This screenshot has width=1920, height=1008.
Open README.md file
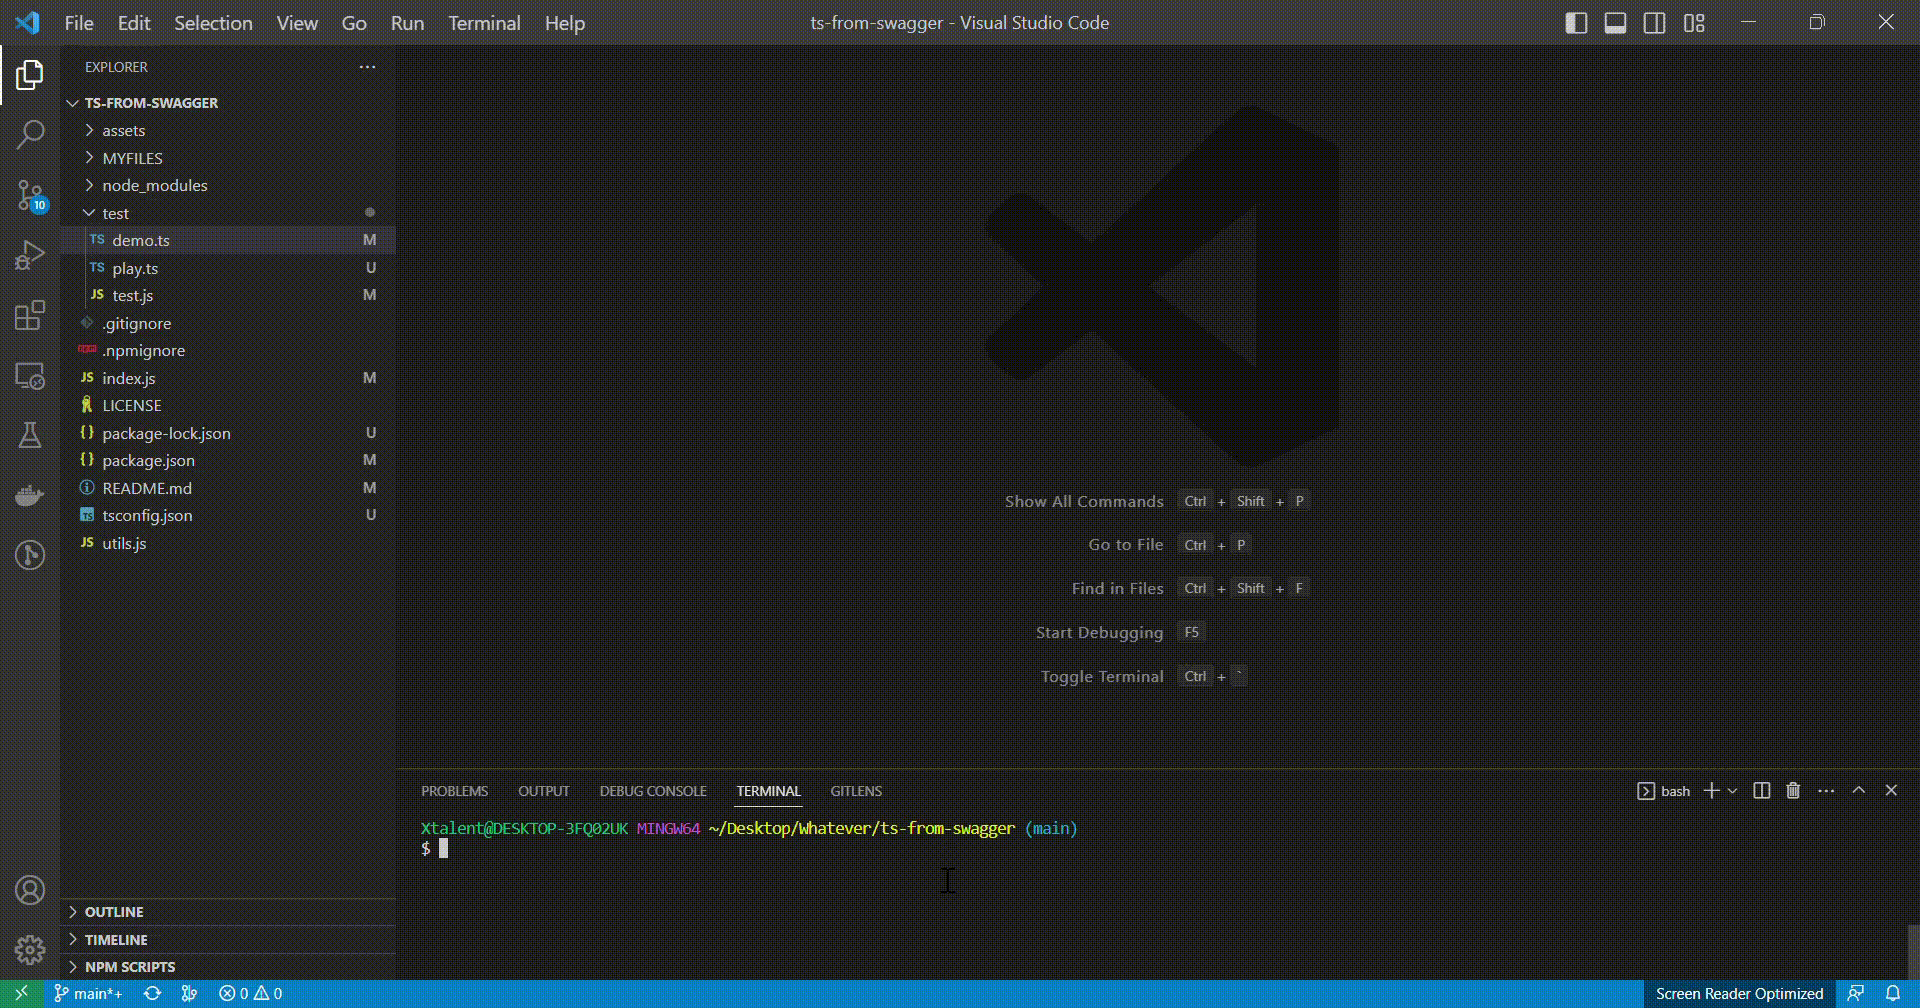229,488
